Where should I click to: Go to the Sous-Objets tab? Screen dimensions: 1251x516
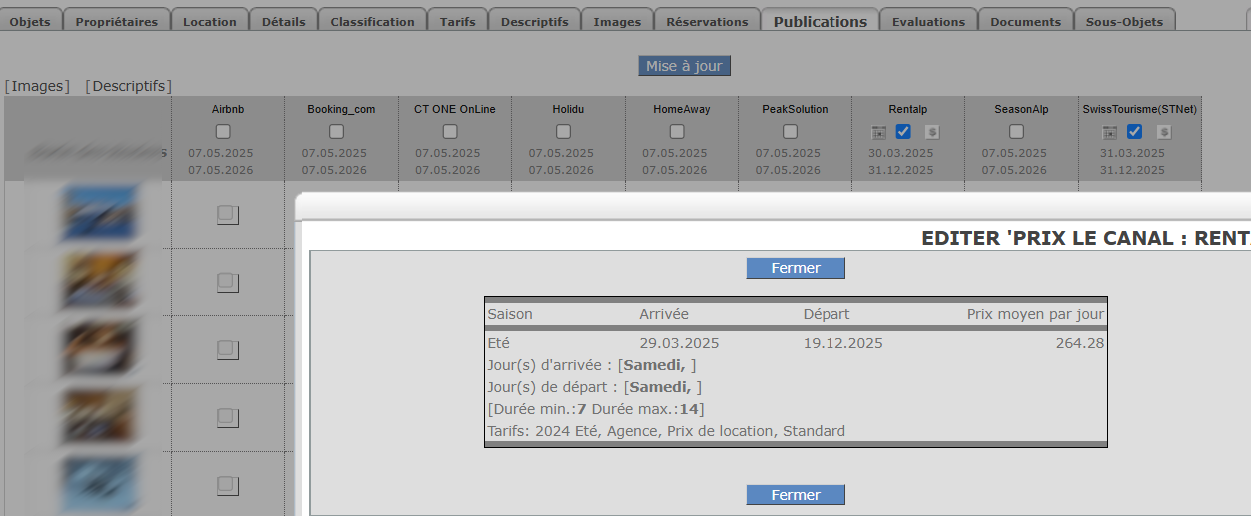(1124, 21)
